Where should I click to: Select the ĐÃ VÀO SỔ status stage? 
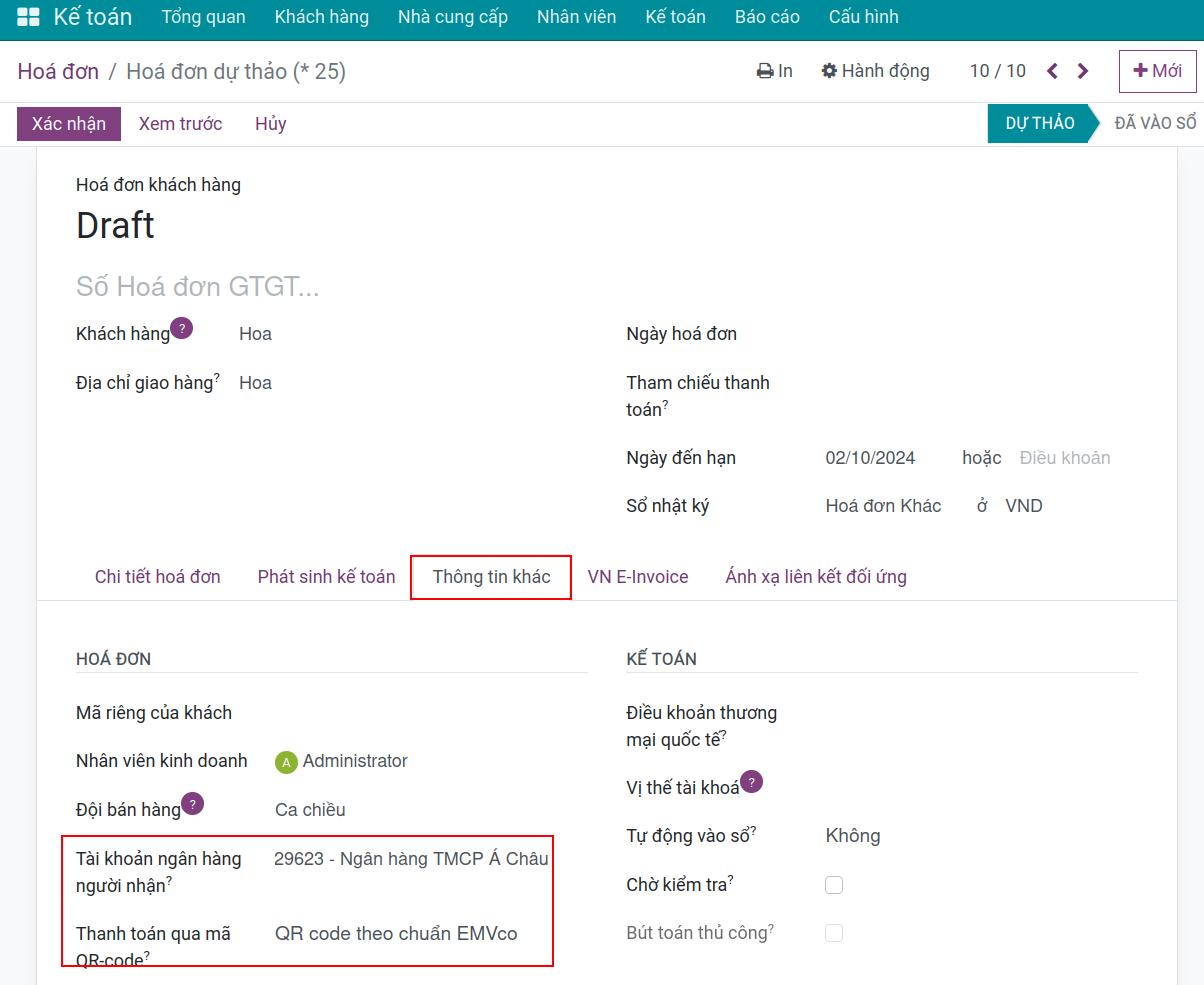coord(1155,123)
